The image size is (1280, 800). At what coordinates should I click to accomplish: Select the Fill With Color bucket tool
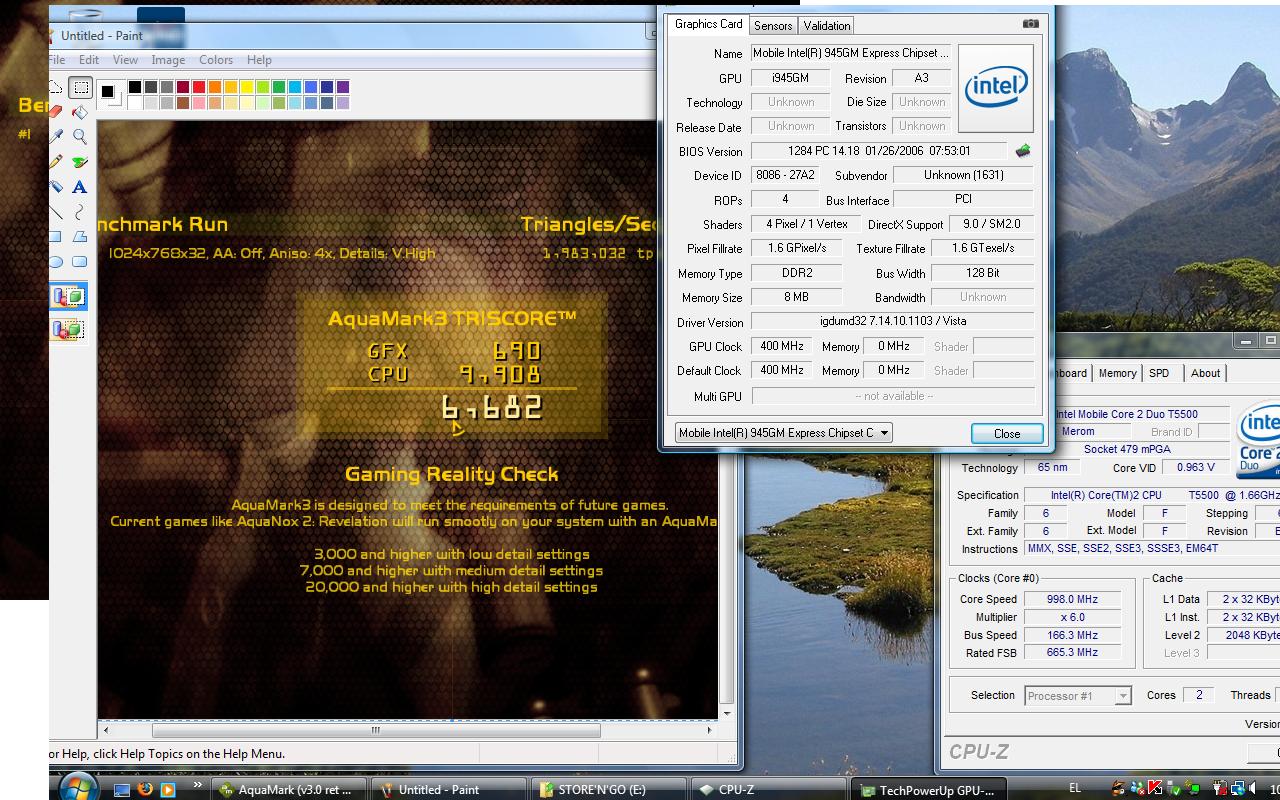pos(80,112)
